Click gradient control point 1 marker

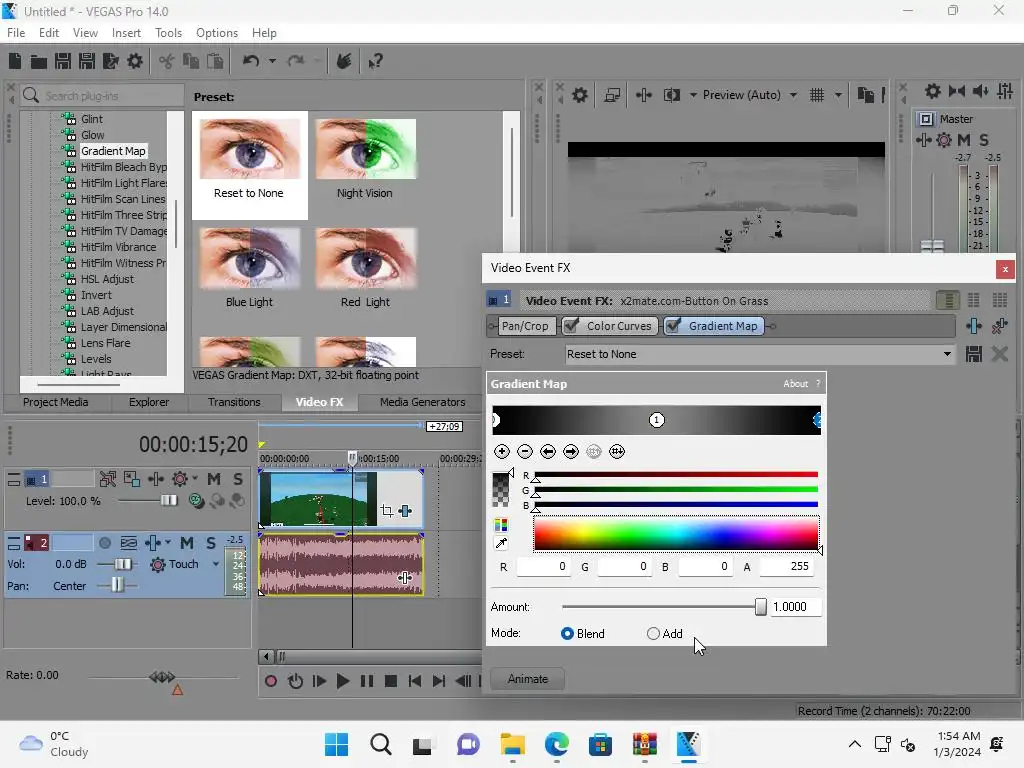point(657,420)
